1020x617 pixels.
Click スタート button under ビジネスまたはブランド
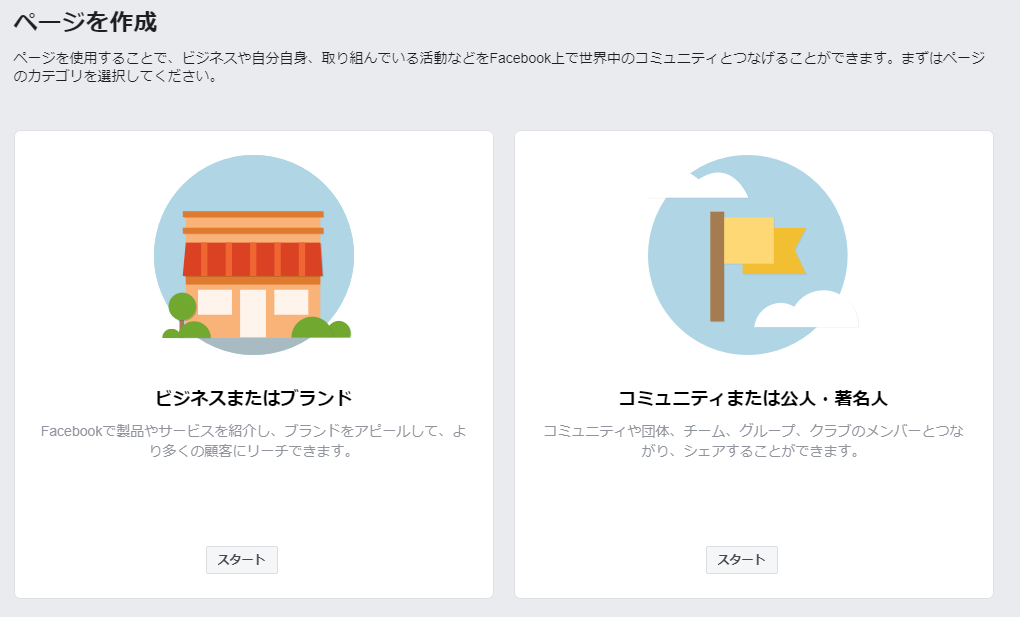(242, 560)
